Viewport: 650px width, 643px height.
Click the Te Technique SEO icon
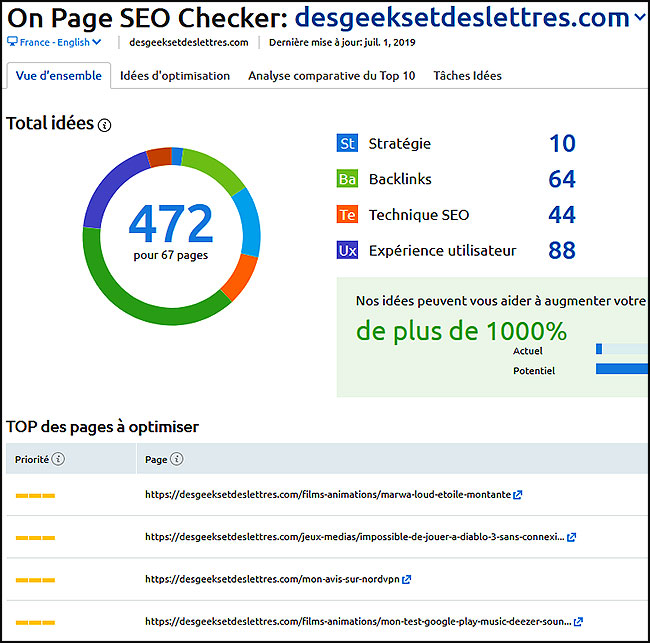click(x=347, y=214)
